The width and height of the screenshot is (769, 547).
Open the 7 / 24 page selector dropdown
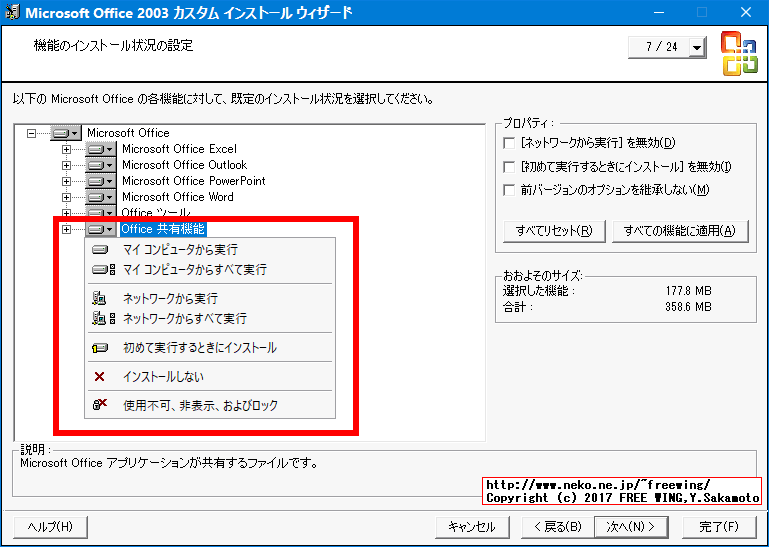pyautogui.click(x=696, y=48)
